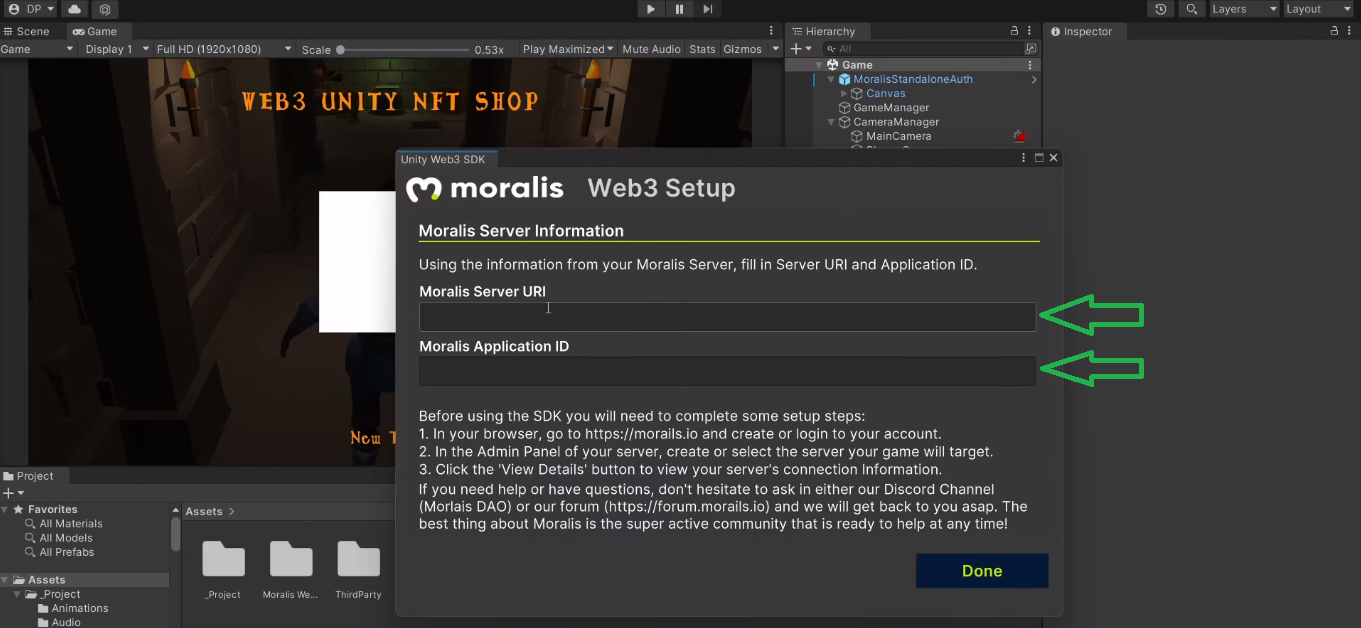Pause the game playback
1361x628 pixels.
click(x=679, y=9)
